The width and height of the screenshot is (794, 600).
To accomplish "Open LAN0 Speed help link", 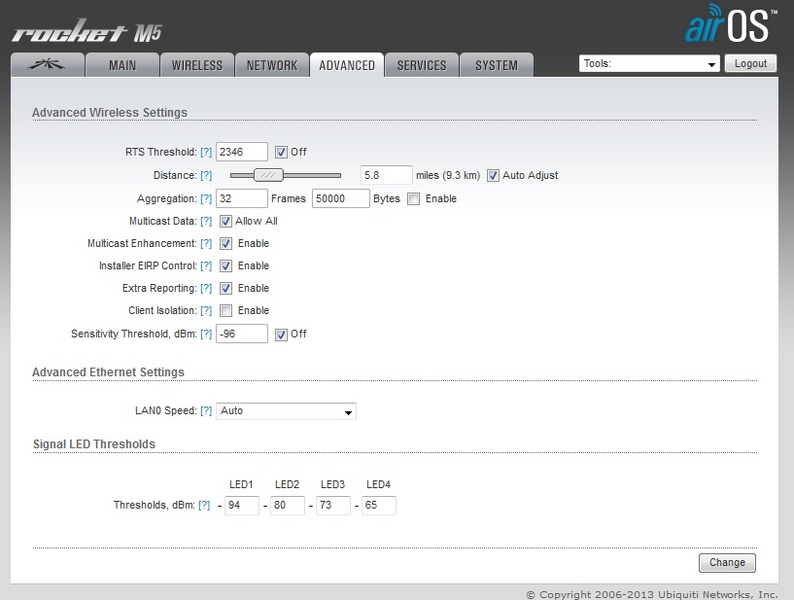I will click(x=206, y=411).
